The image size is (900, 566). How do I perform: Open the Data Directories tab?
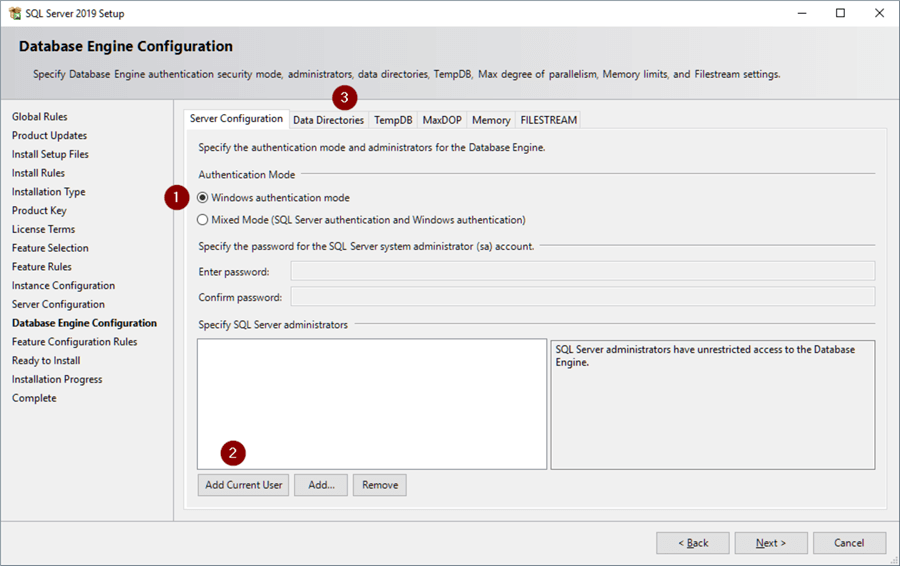[328, 120]
